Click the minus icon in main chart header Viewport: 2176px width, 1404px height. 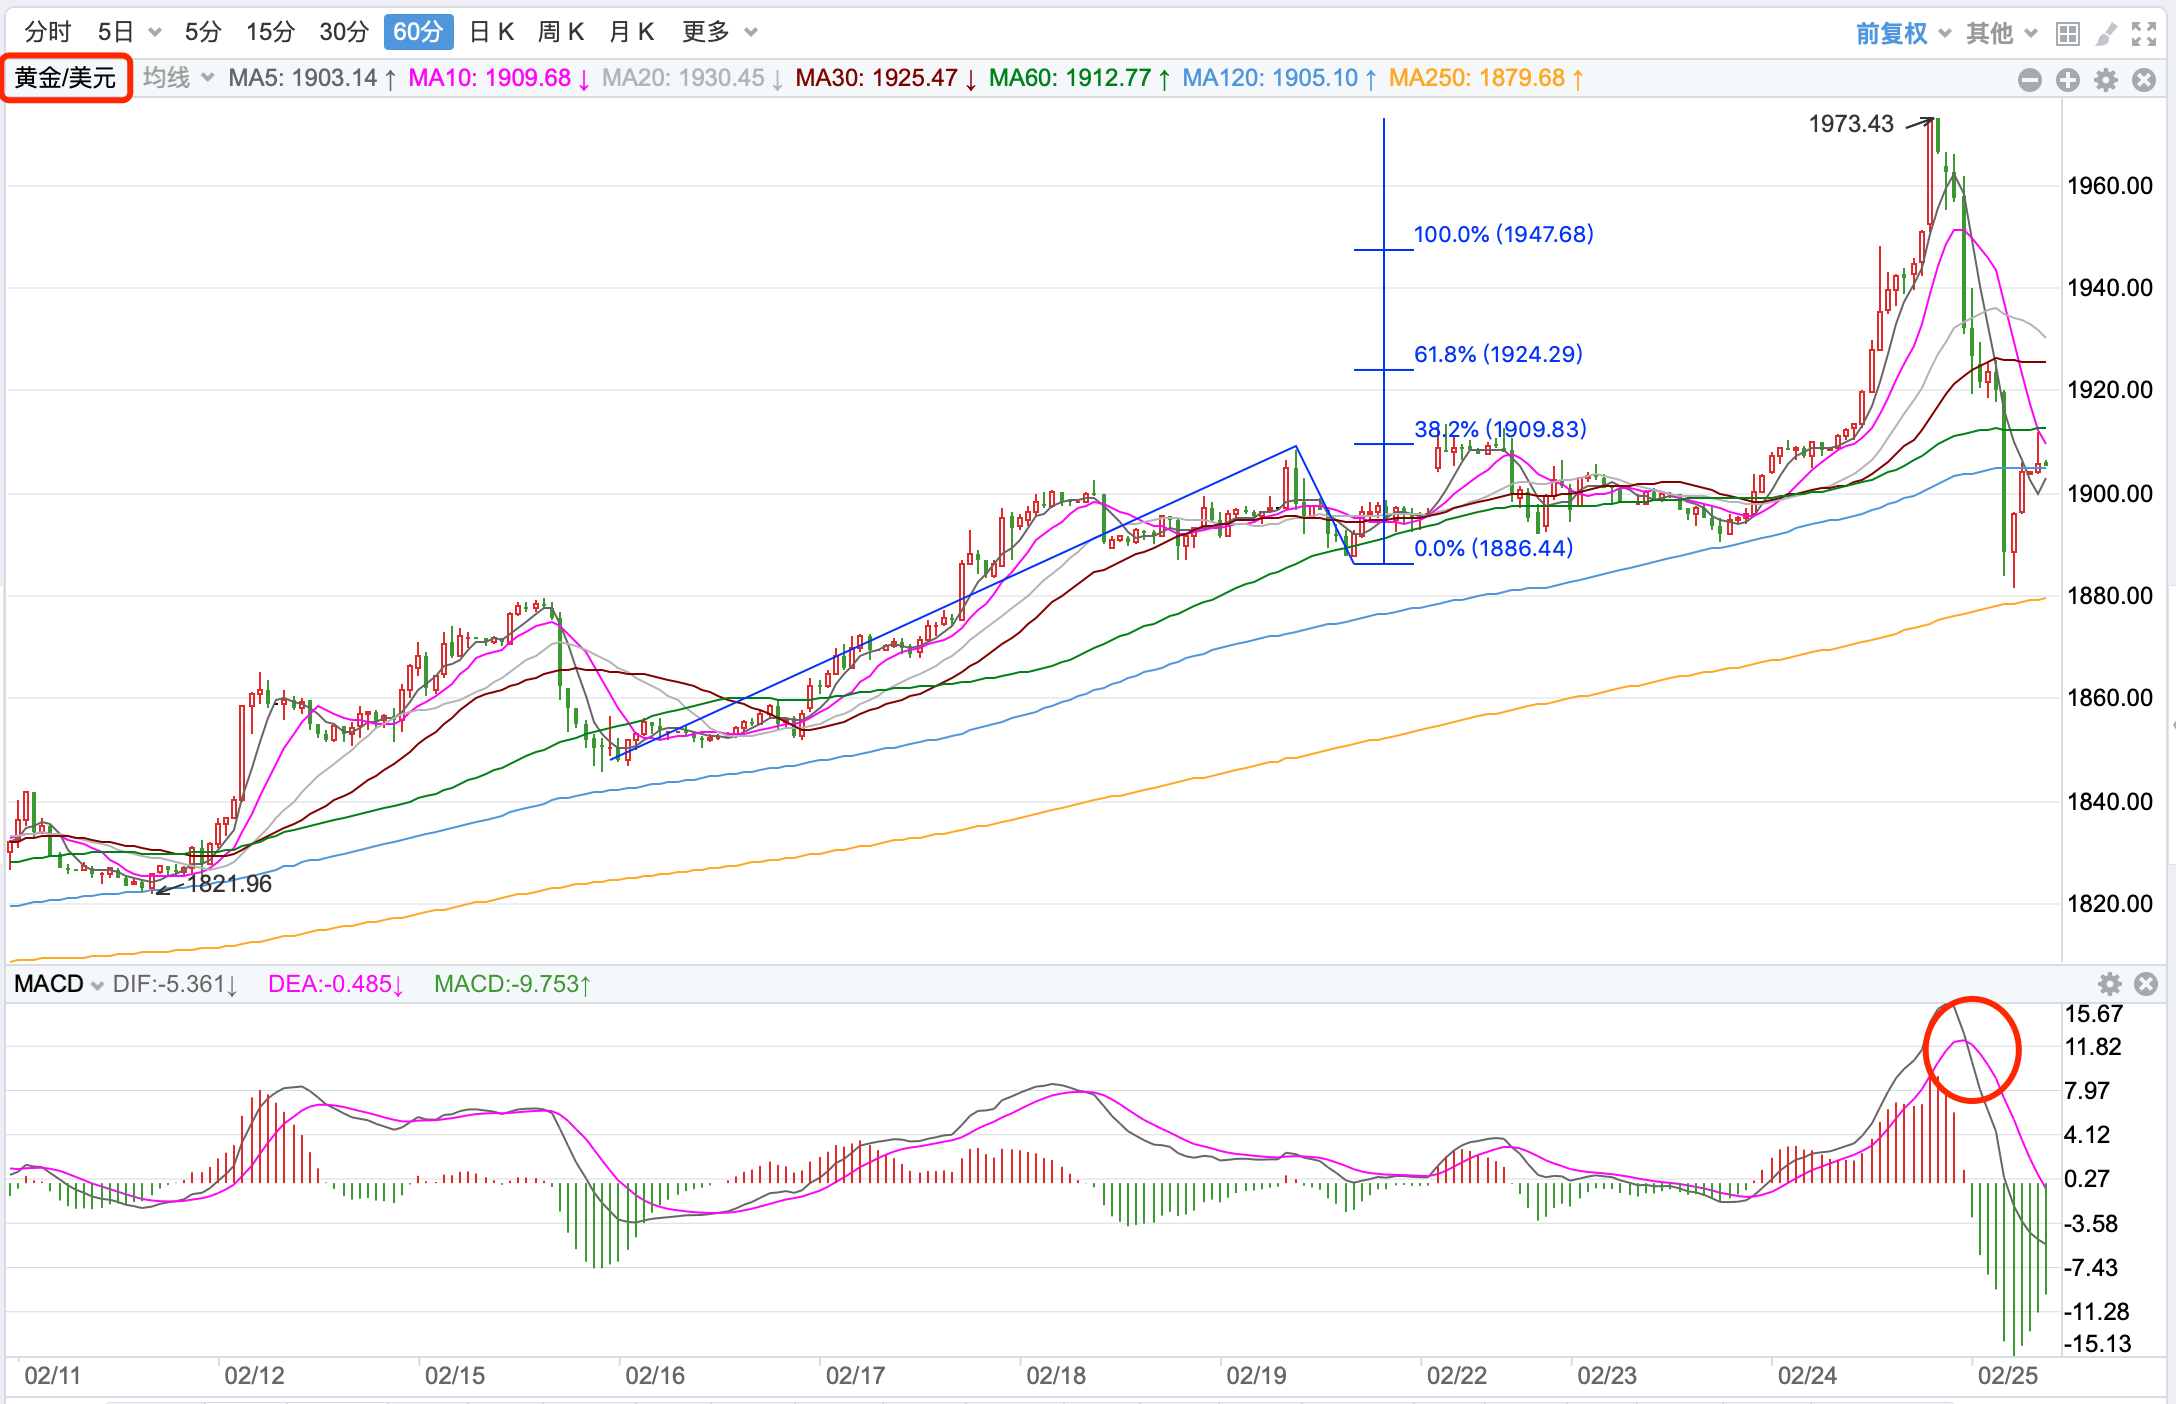click(x=2030, y=80)
